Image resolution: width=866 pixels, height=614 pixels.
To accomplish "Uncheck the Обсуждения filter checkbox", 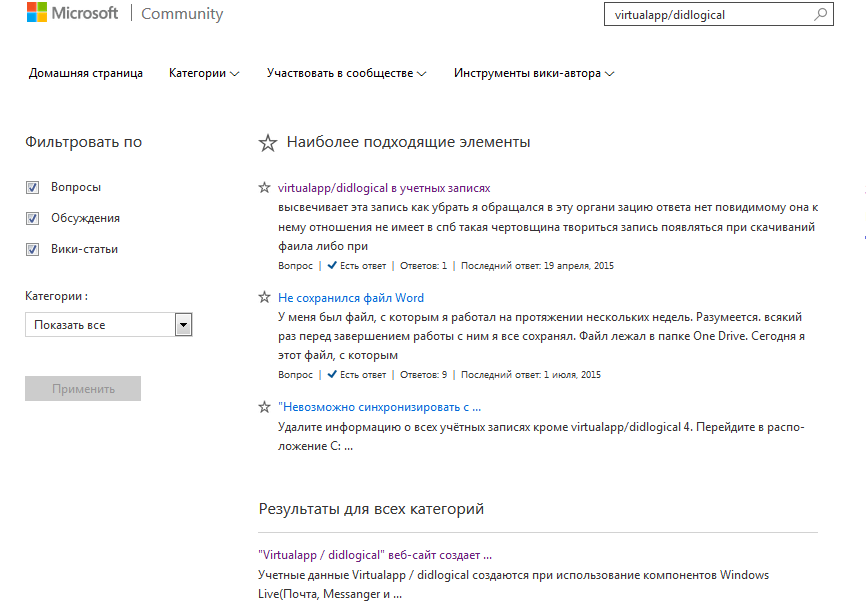I will click(x=33, y=218).
